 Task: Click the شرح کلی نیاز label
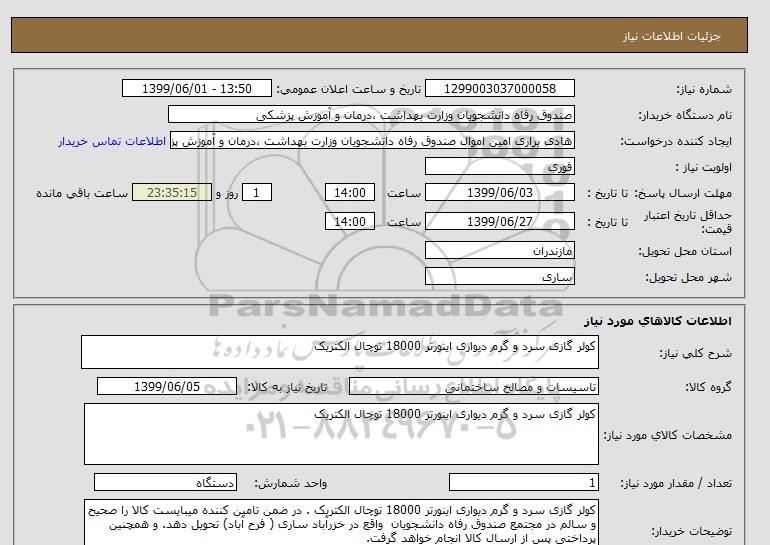pyautogui.click(x=695, y=353)
